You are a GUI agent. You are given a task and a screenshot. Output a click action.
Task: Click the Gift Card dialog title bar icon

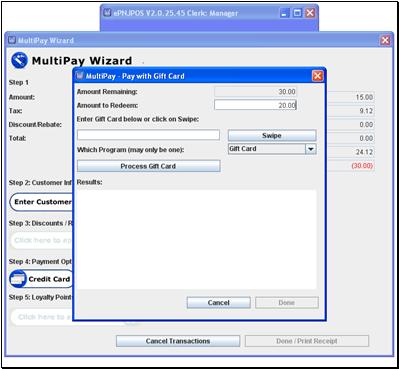(80, 76)
